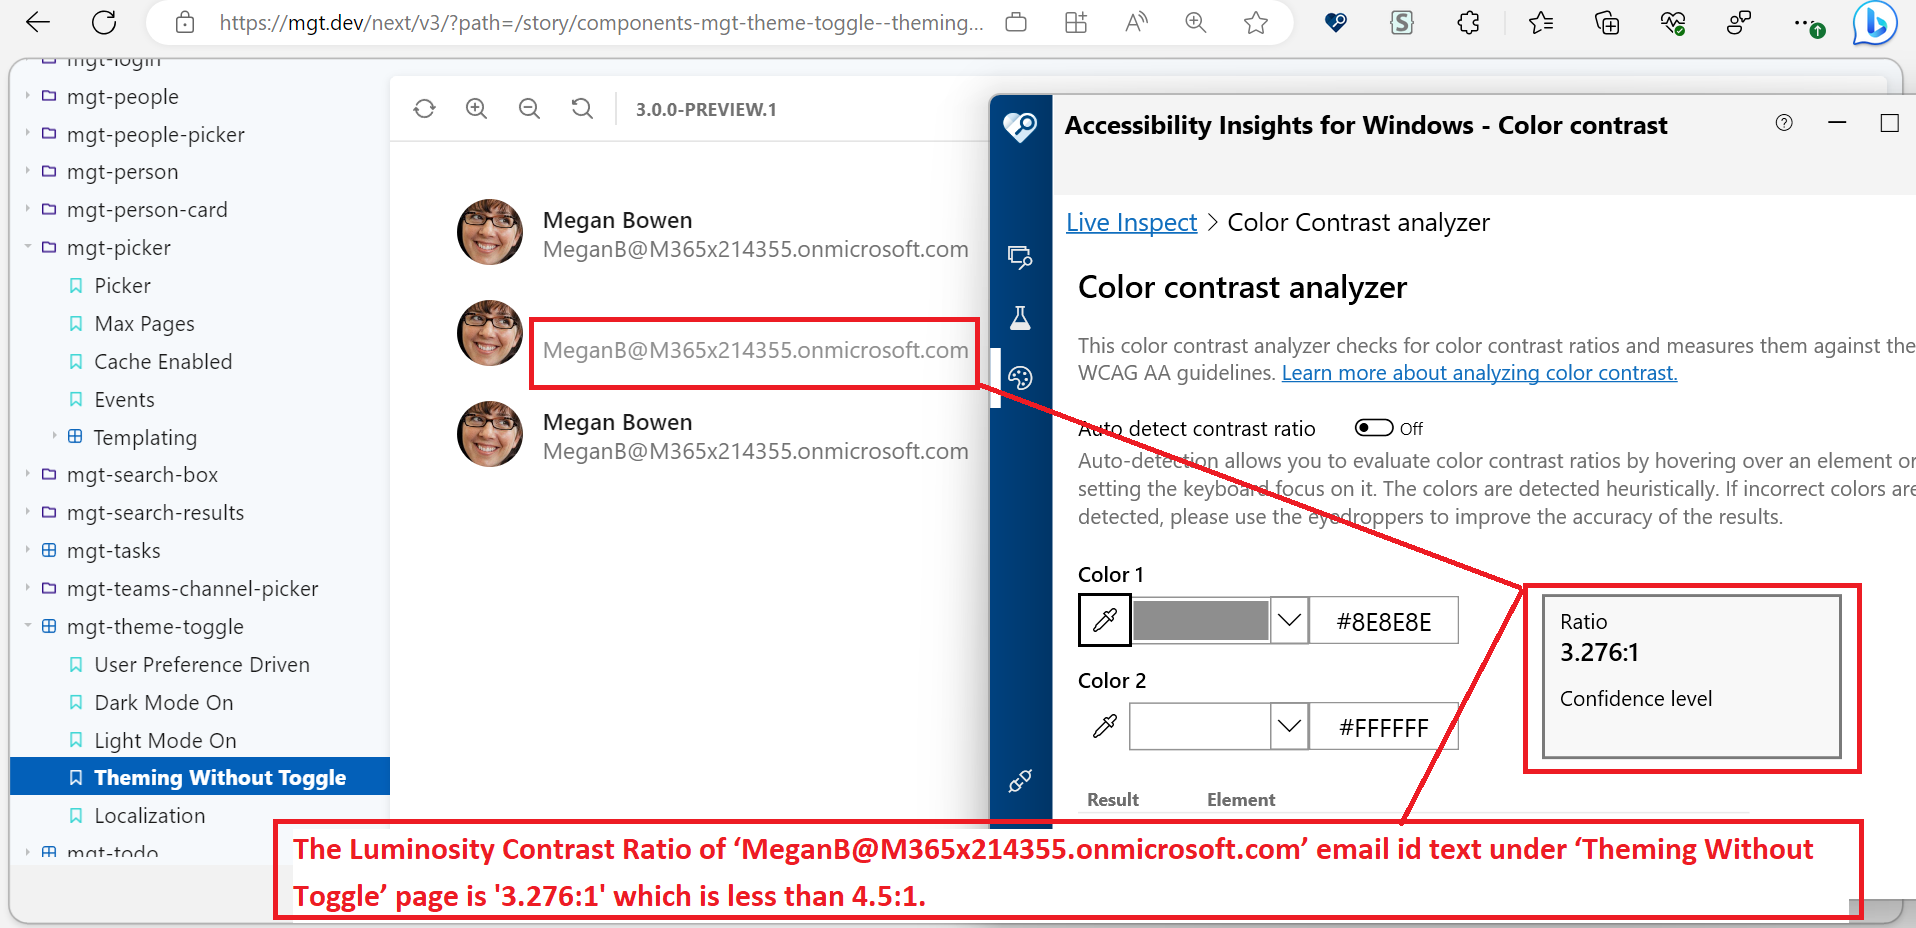Open Live Inspect tool in sidebar
1916x928 pixels.
click(1020, 257)
